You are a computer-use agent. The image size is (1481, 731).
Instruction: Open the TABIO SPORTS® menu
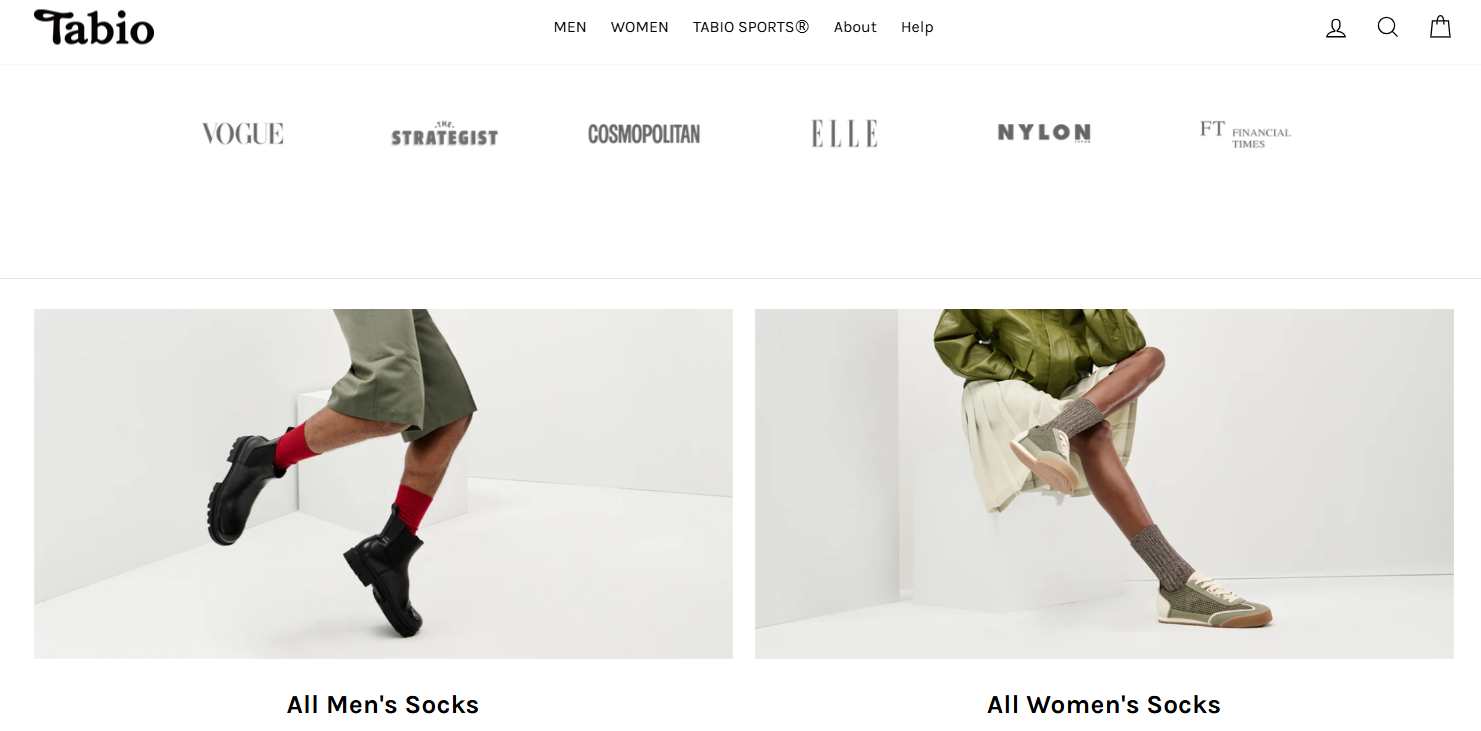pyautogui.click(x=751, y=27)
